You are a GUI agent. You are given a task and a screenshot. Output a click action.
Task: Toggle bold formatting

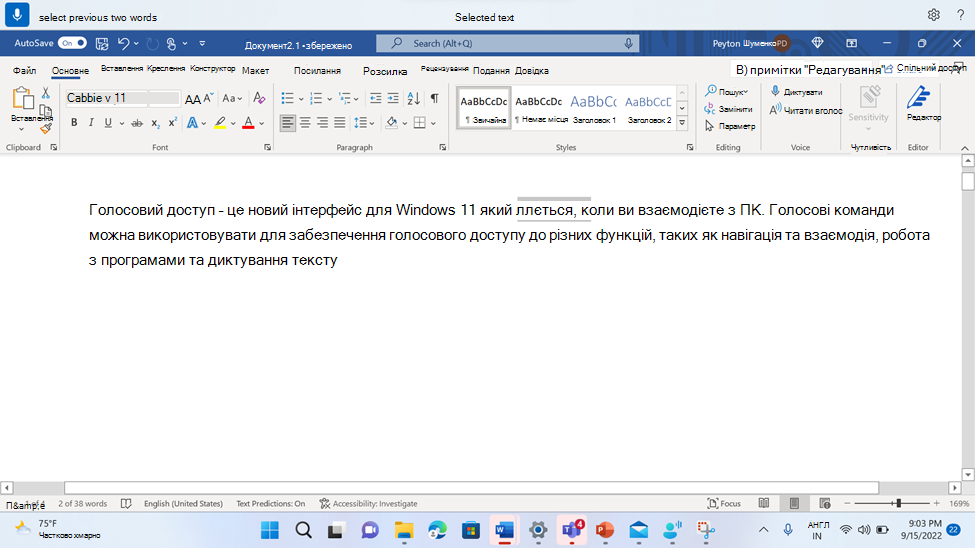point(74,123)
